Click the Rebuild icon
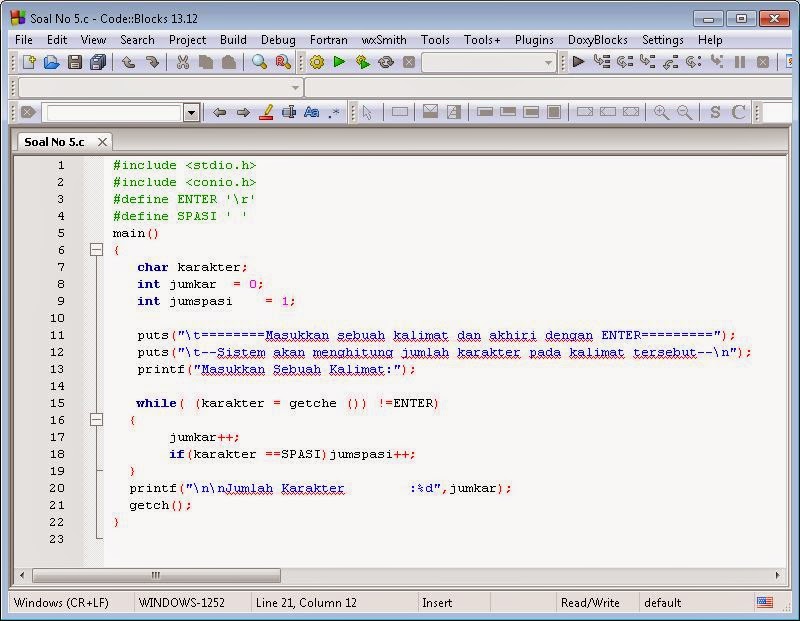This screenshot has height=621, width=800. click(386, 62)
